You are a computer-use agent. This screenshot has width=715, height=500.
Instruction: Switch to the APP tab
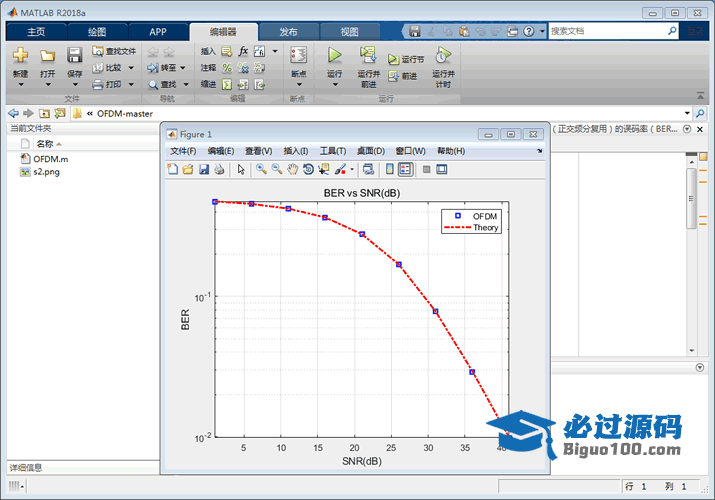pos(158,32)
